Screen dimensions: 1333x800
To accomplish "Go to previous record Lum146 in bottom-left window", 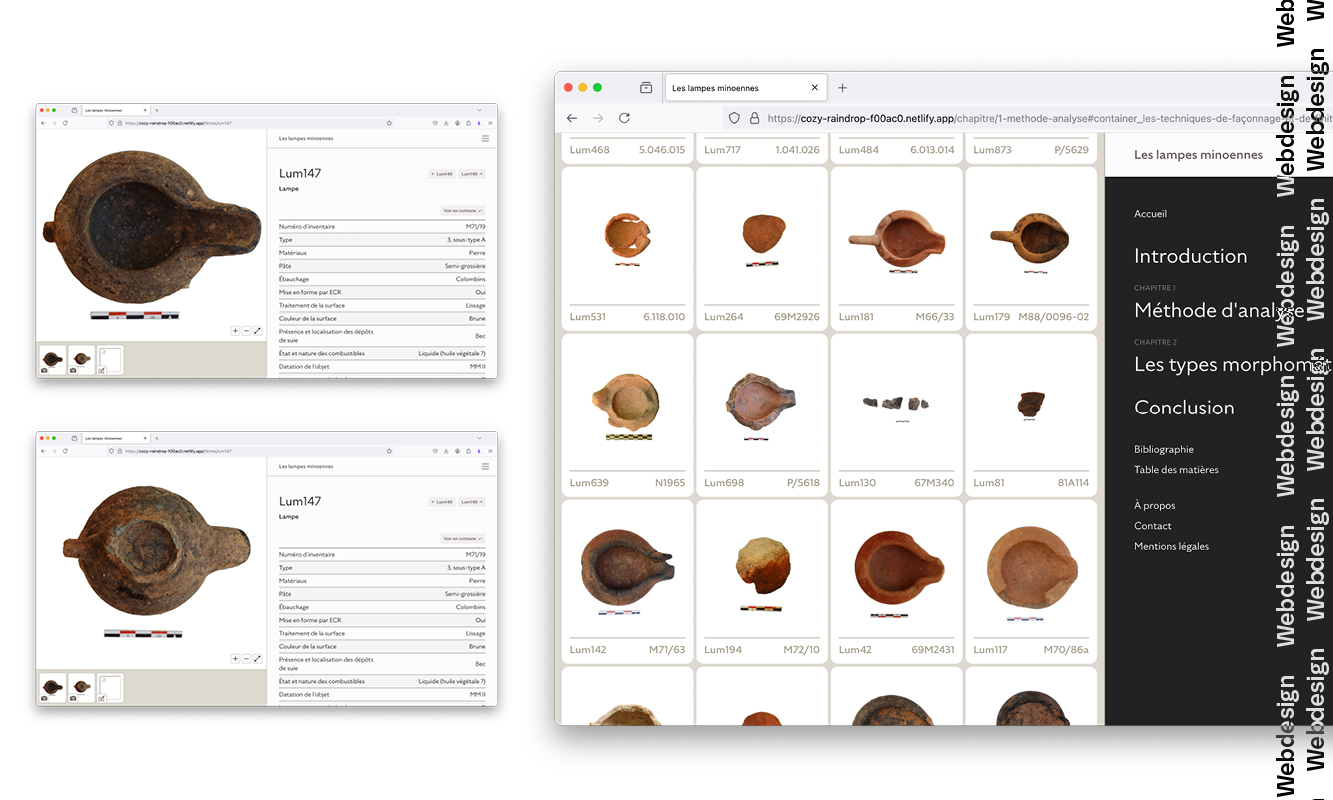I will (x=441, y=502).
